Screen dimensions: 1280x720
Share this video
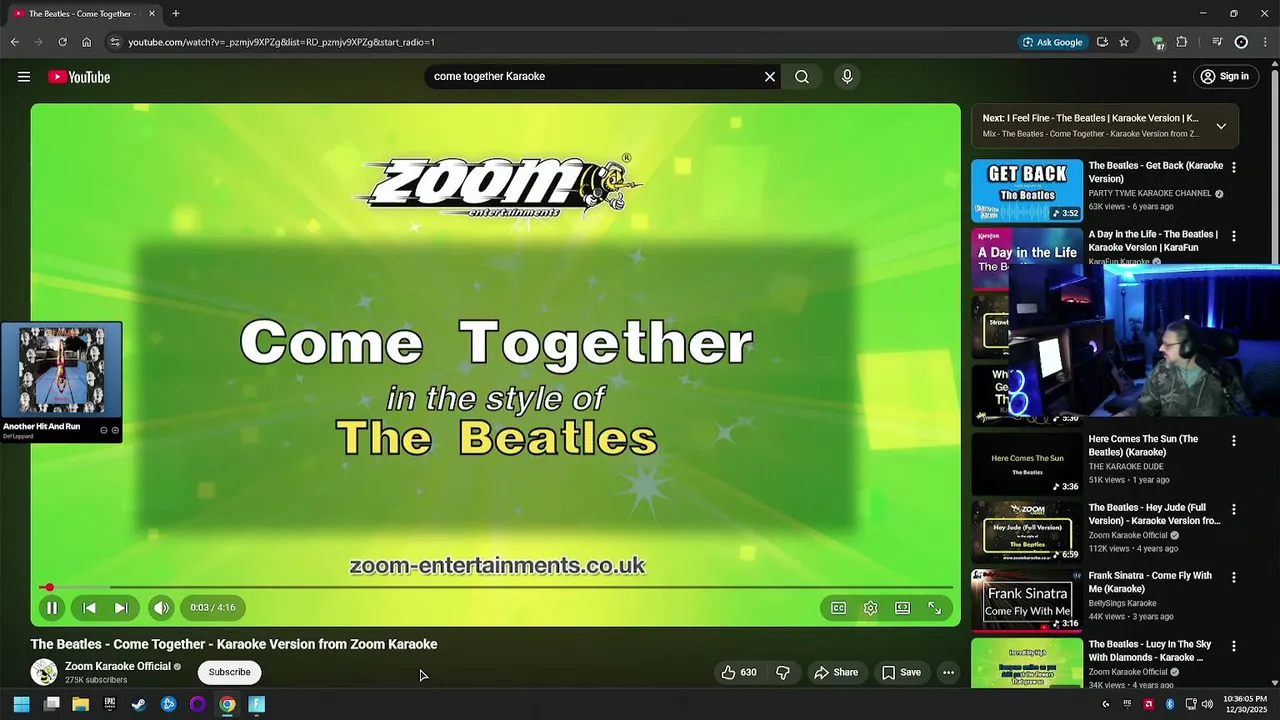[x=836, y=672]
